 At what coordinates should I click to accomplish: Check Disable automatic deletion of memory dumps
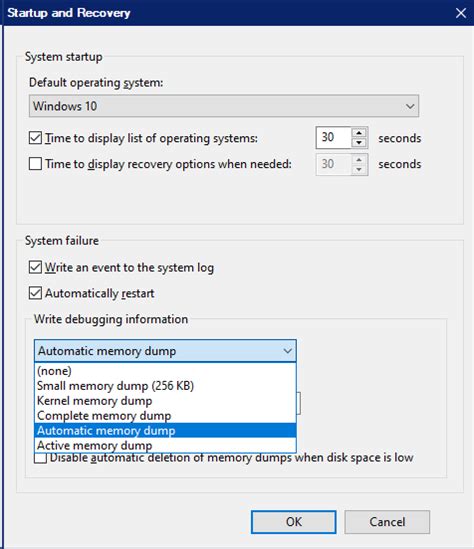pyautogui.click(x=41, y=458)
